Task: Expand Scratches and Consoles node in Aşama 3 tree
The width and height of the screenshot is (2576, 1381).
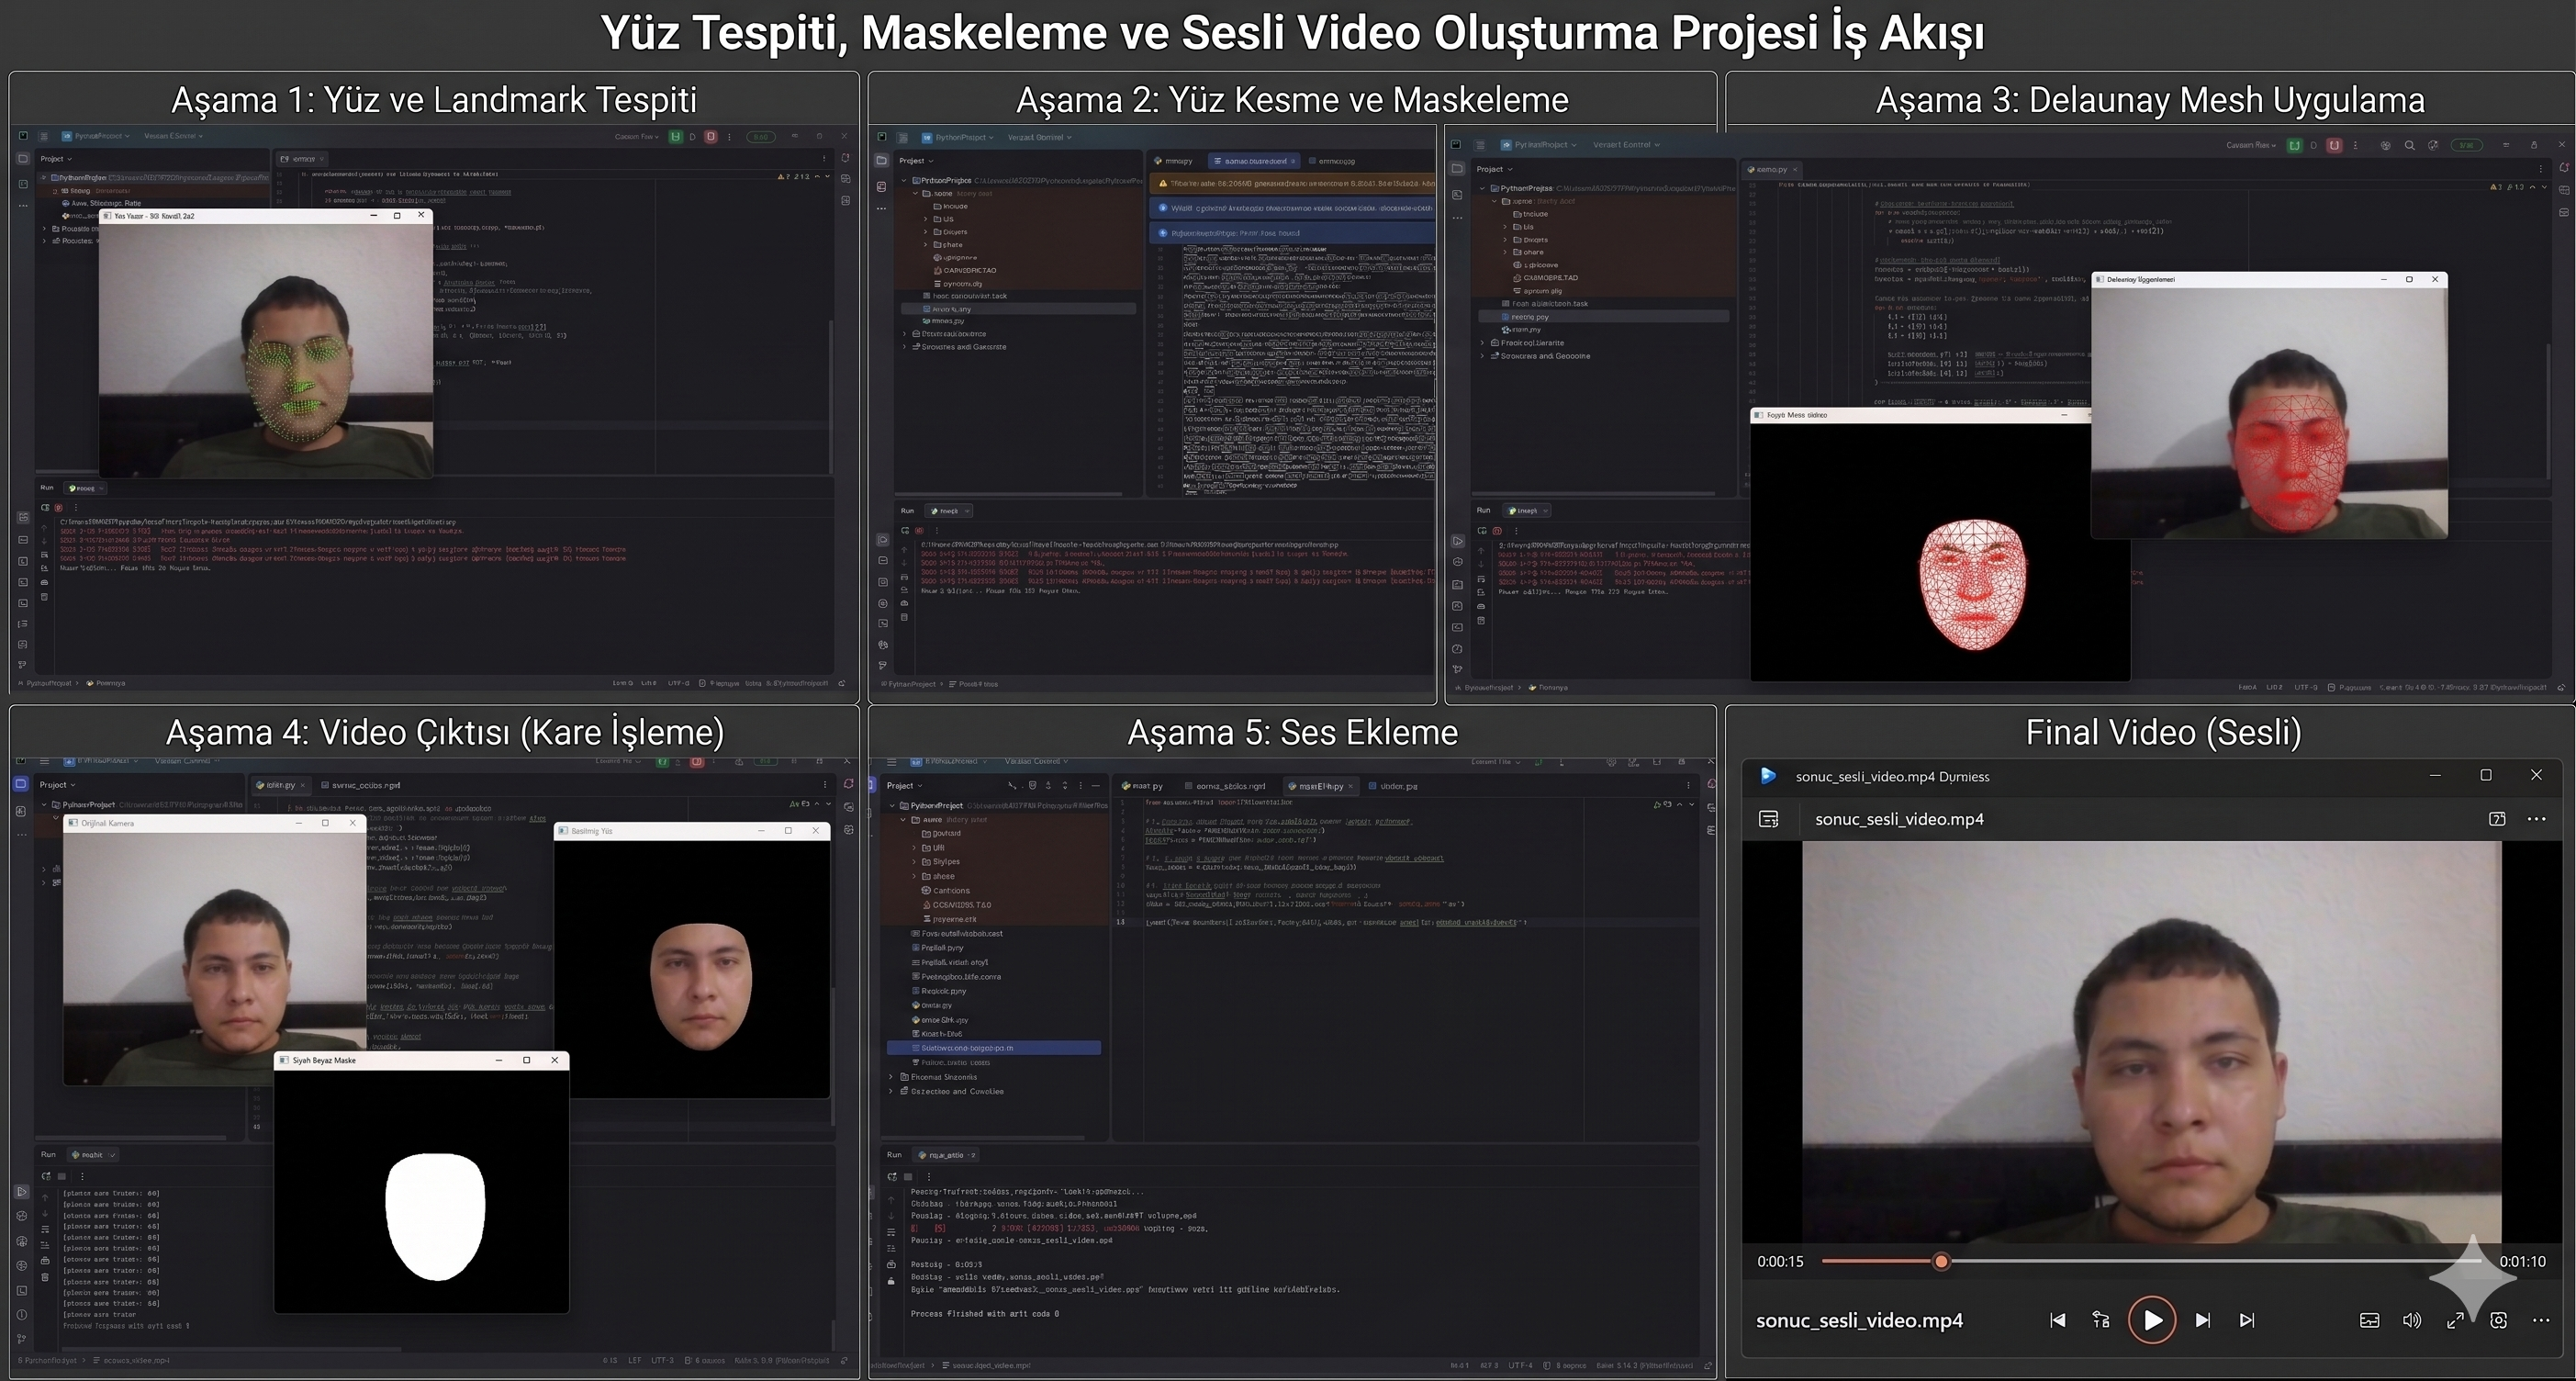Action: pyautogui.click(x=1483, y=356)
